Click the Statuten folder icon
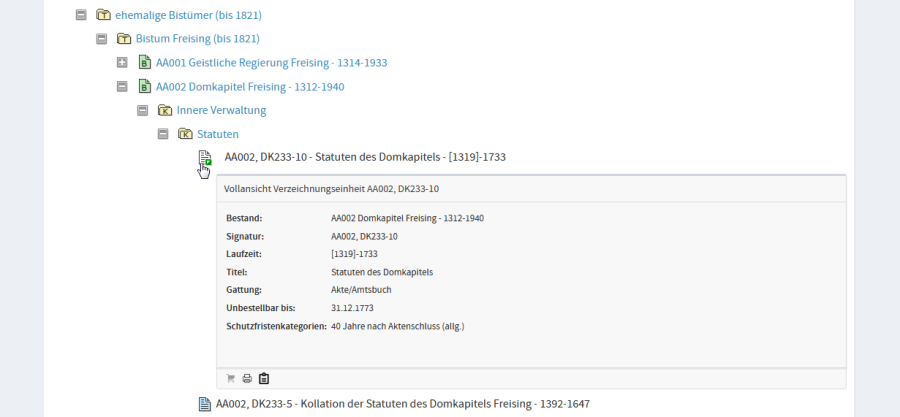This screenshot has width=900, height=417. (x=184, y=134)
